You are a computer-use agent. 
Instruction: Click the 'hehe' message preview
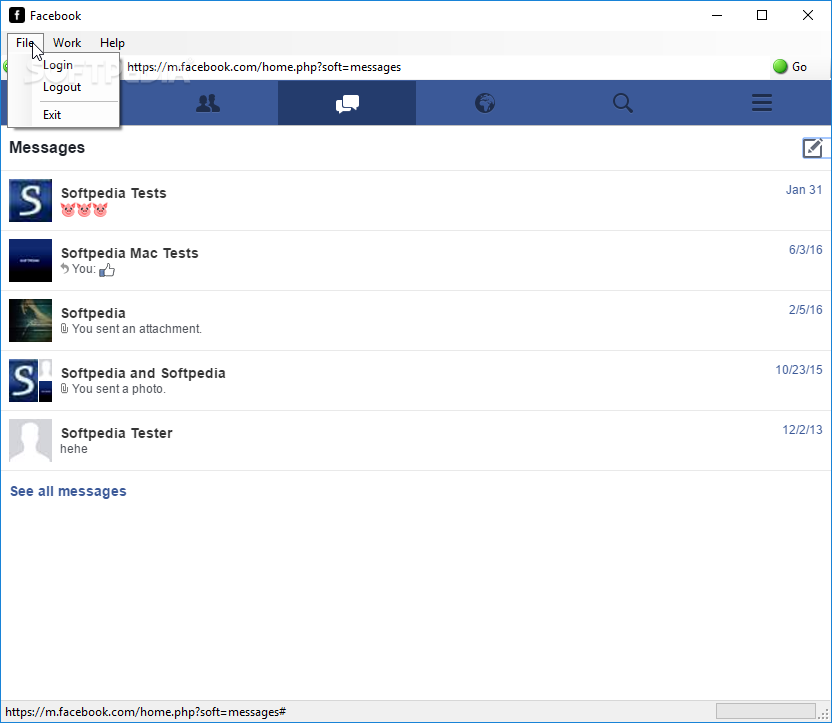(x=74, y=449)
